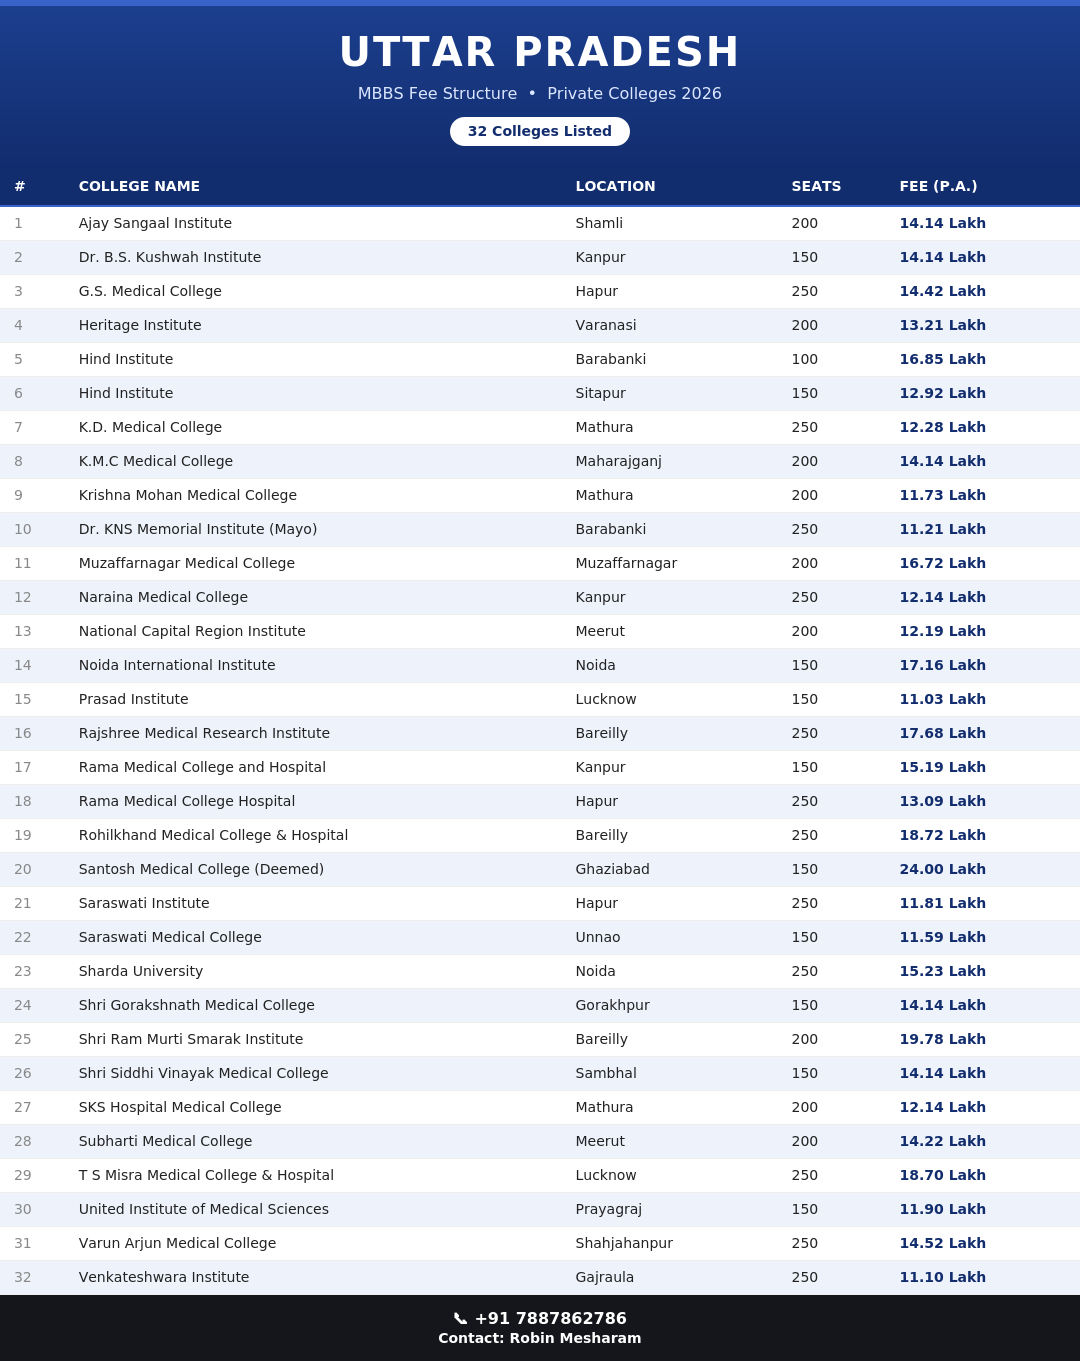
Task: Click 'Maharajganj' location cell
Action: tap(618, 461)
